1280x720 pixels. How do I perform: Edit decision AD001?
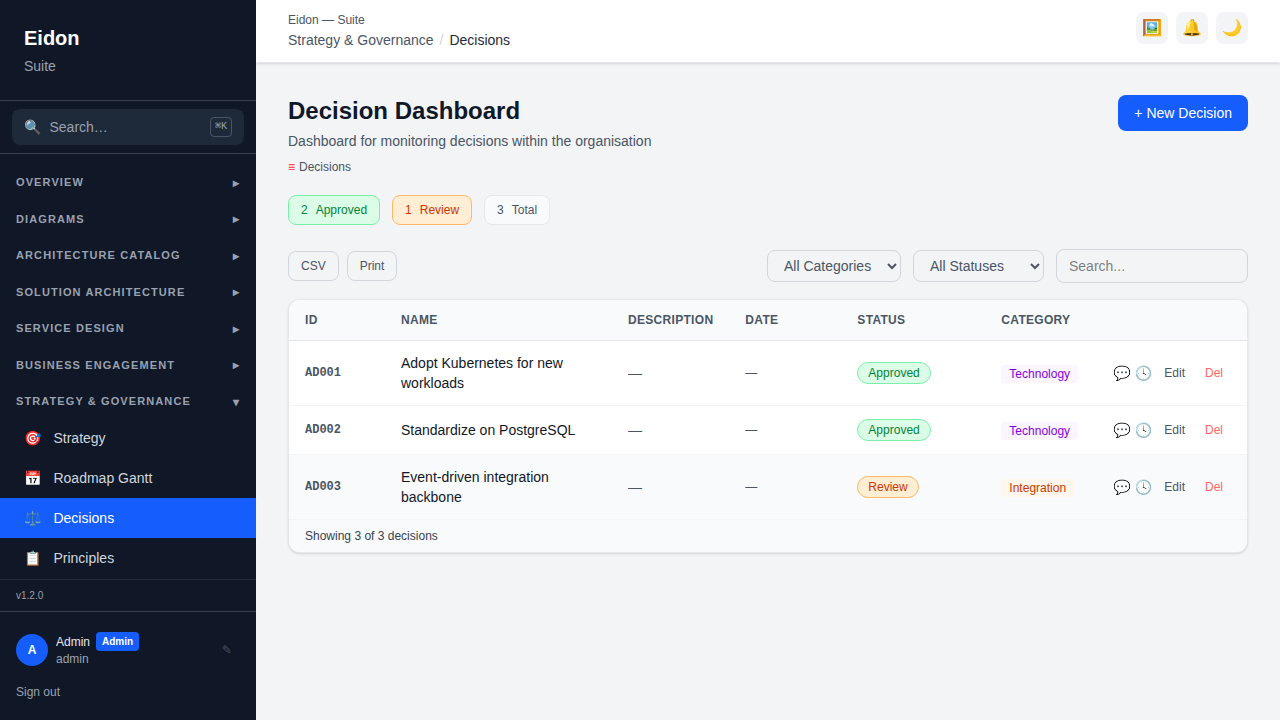[x=1174, y=373]
